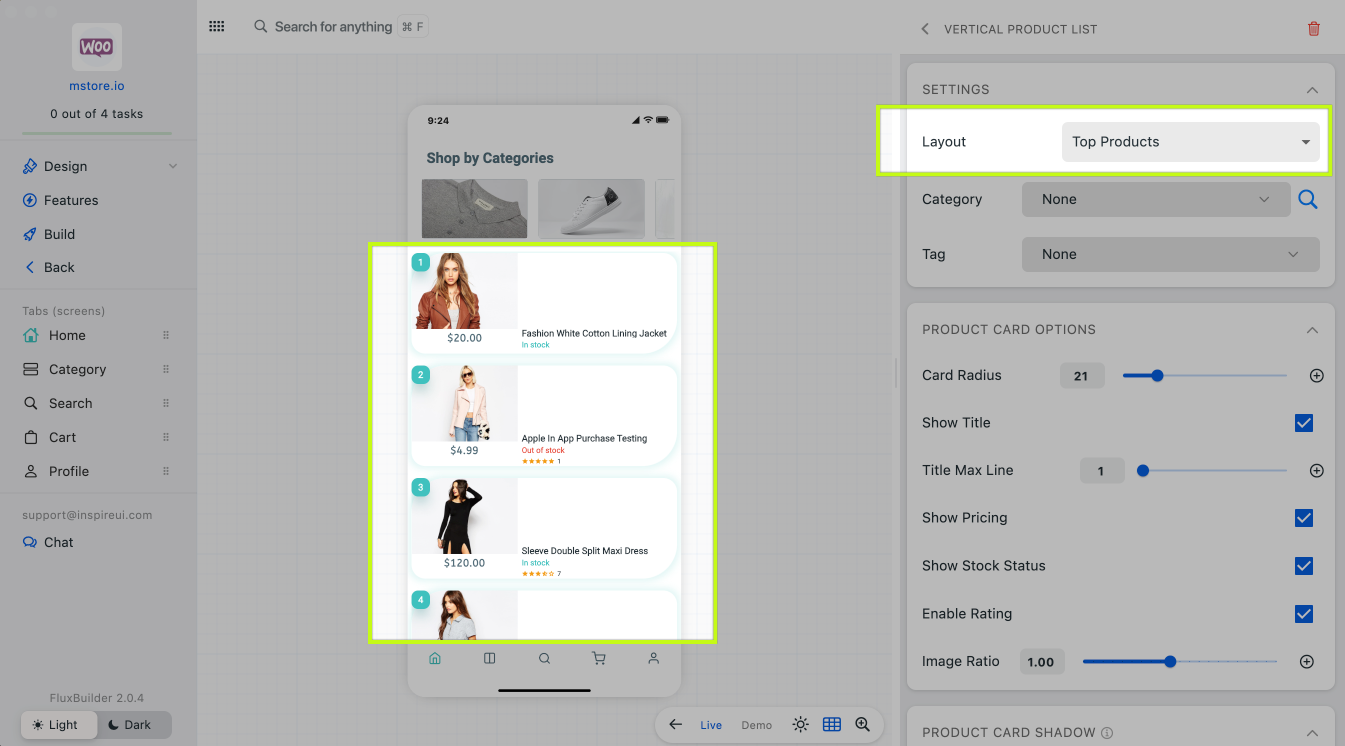1345x746 pixels.
Task: Click the red trash delete icon
Action: click(x=1313, y=29)
